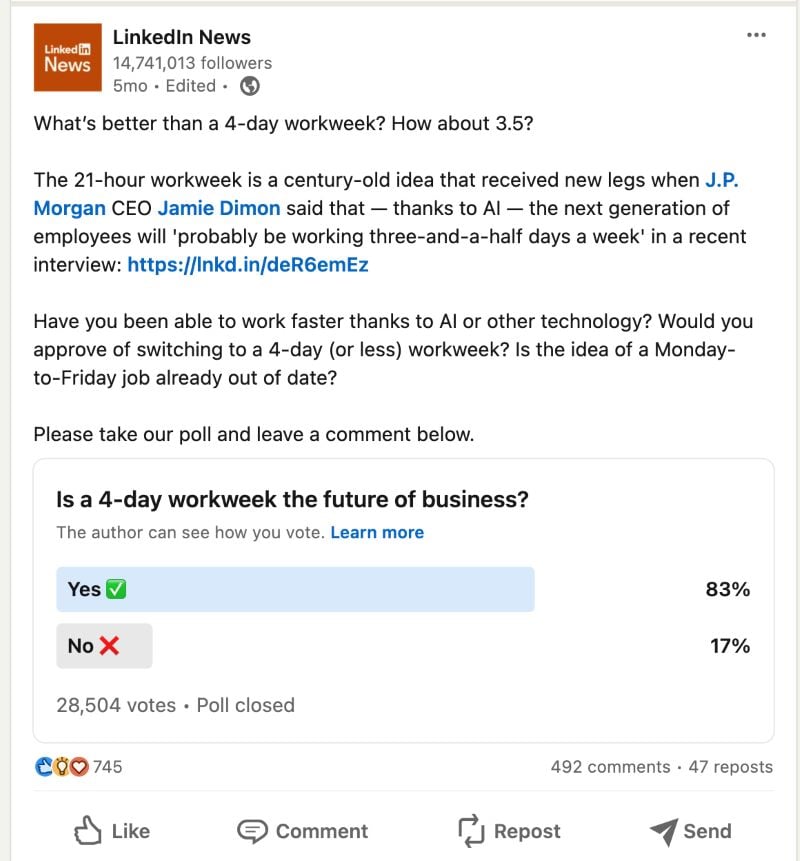
Task: Open the reactions emoji icons summary
Action: coord(62,767)
